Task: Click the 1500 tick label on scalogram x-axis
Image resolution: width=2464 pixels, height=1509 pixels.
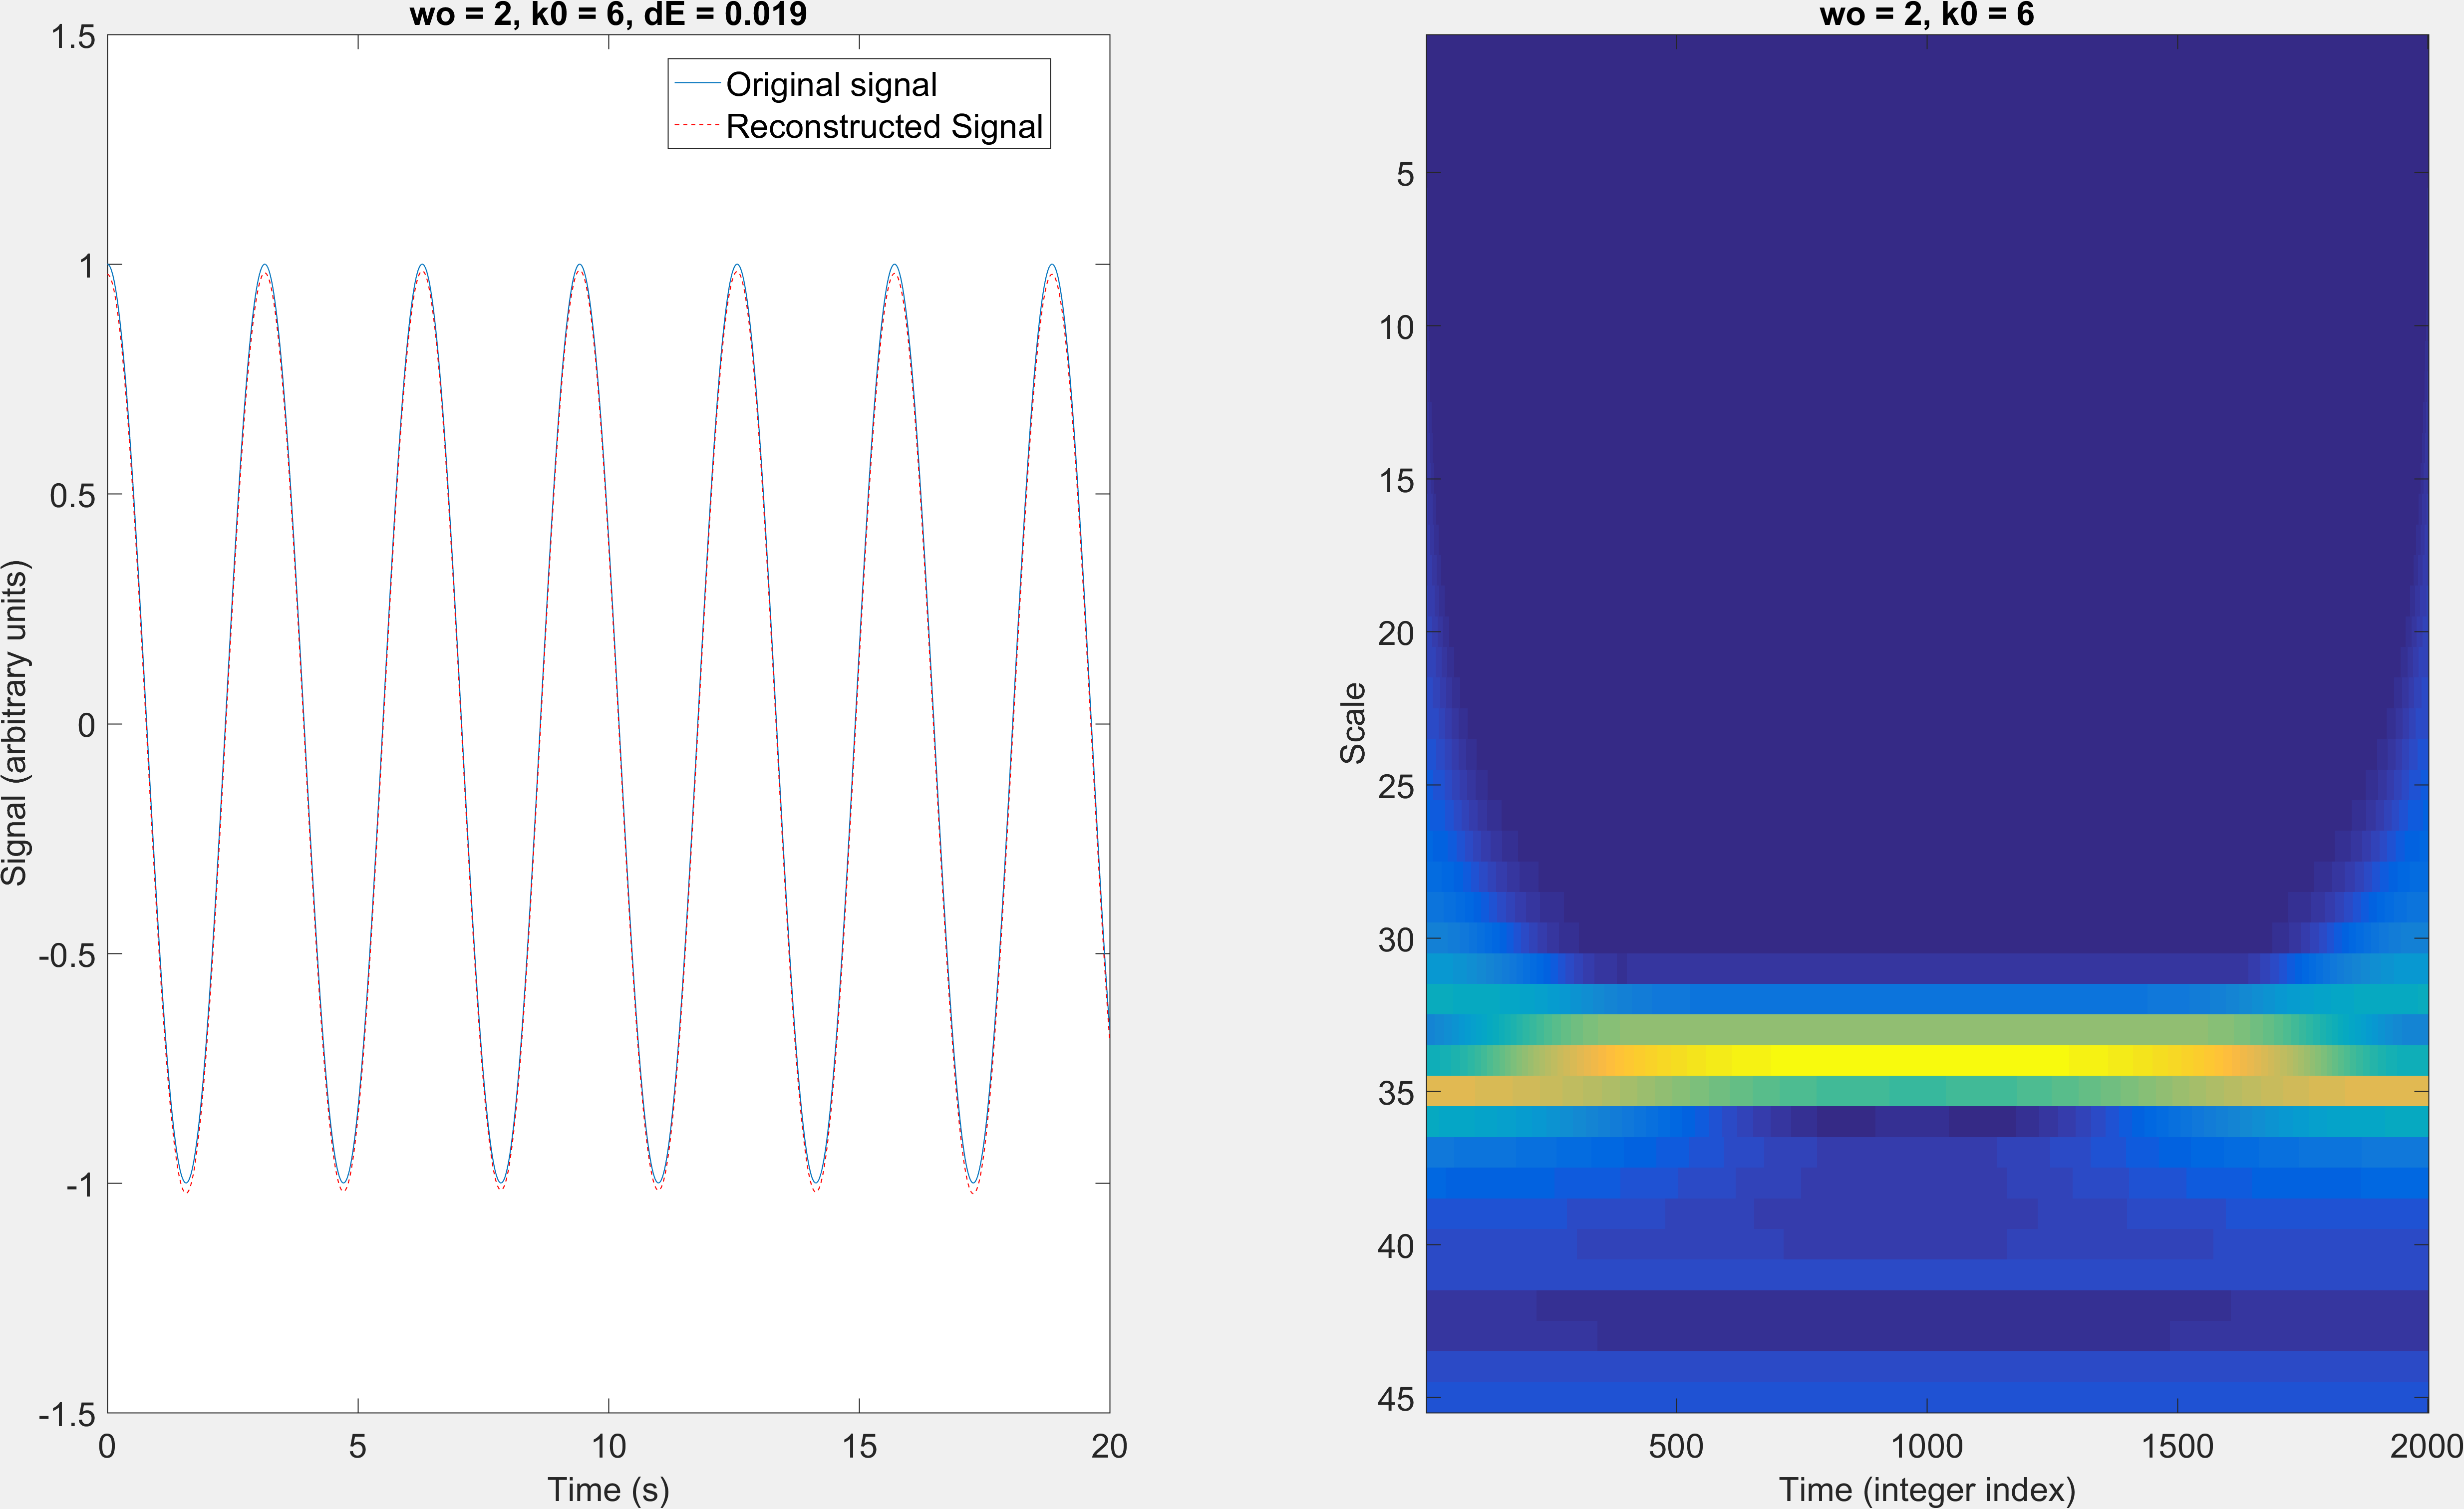Action: pyautogui.click(x=2177, y=1446)
